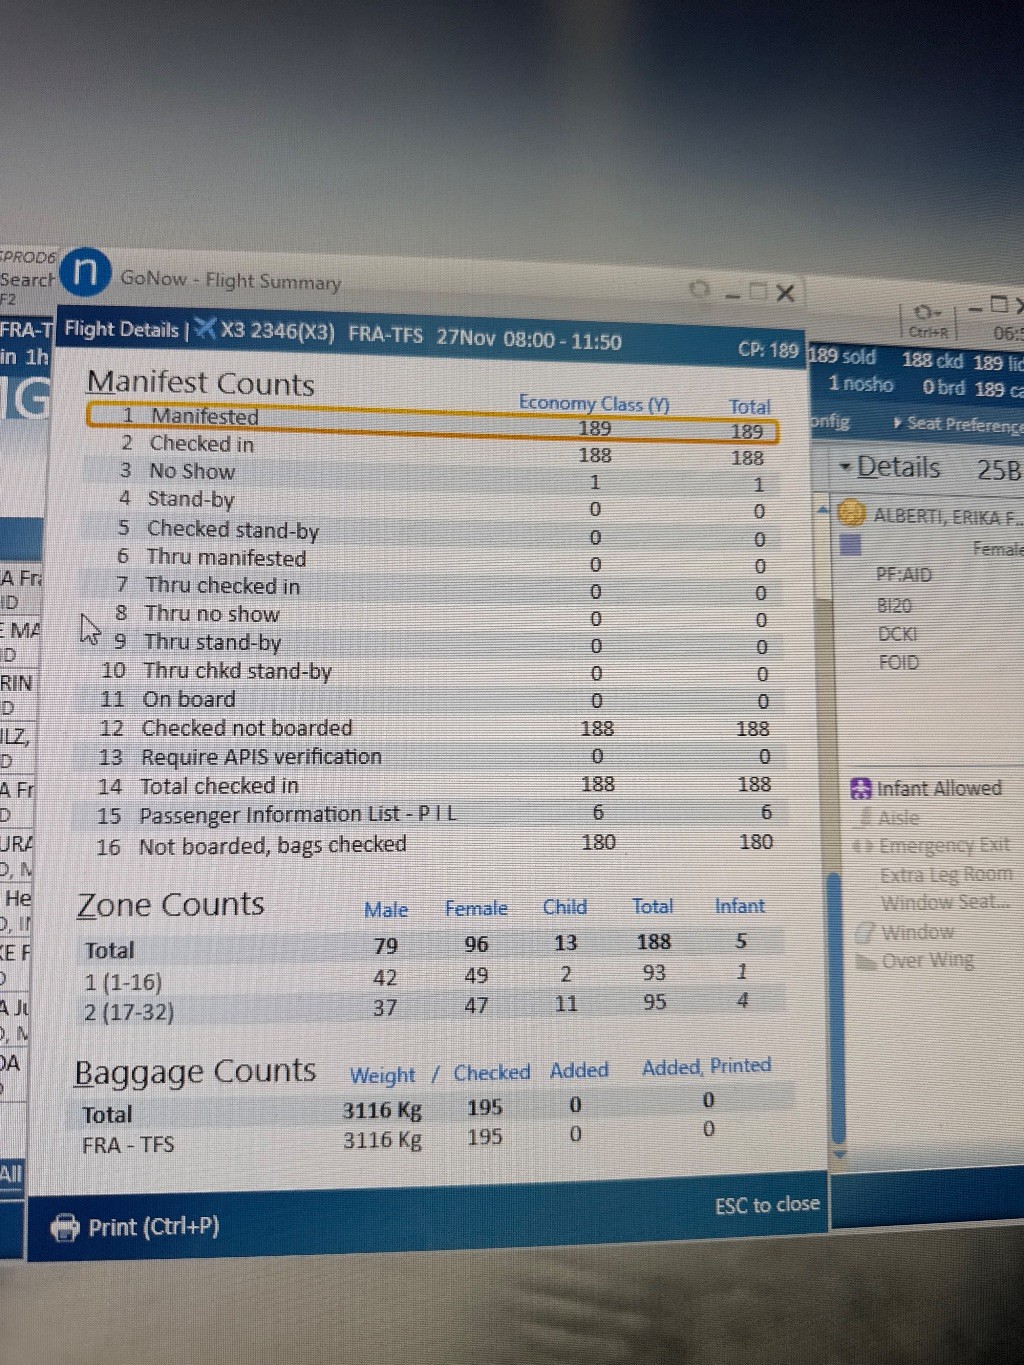This screenshot has height=1365, width=1024.
Task: Select the No Show row
Action: 192,471
